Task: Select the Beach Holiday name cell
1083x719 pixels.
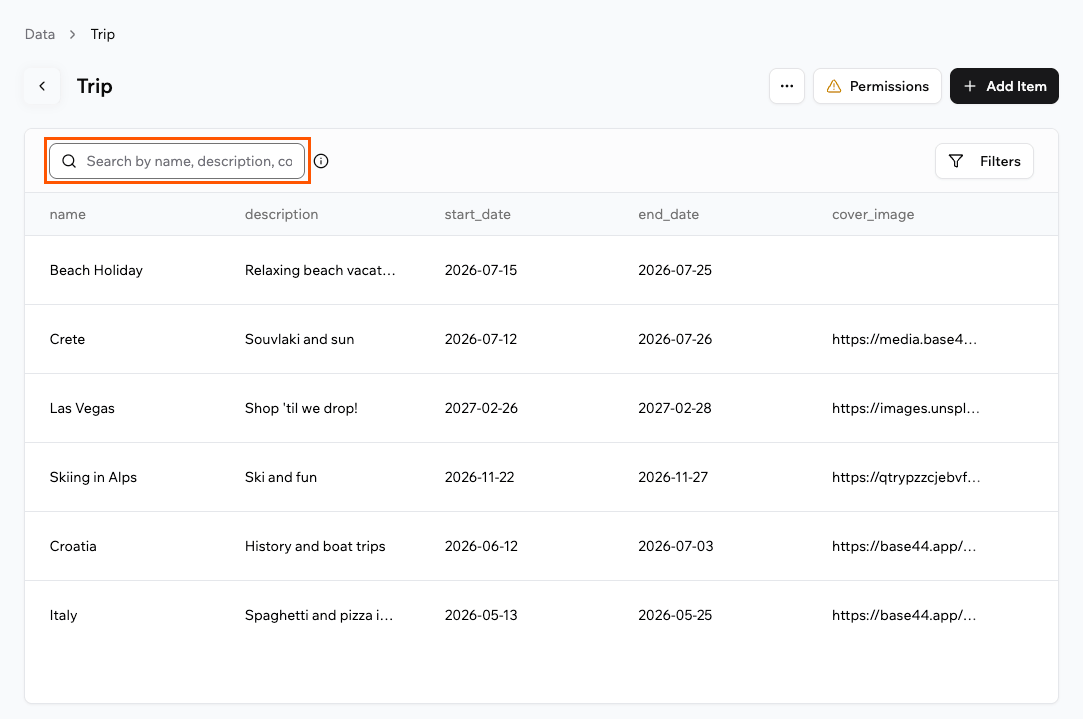Action: click(96, 270)
